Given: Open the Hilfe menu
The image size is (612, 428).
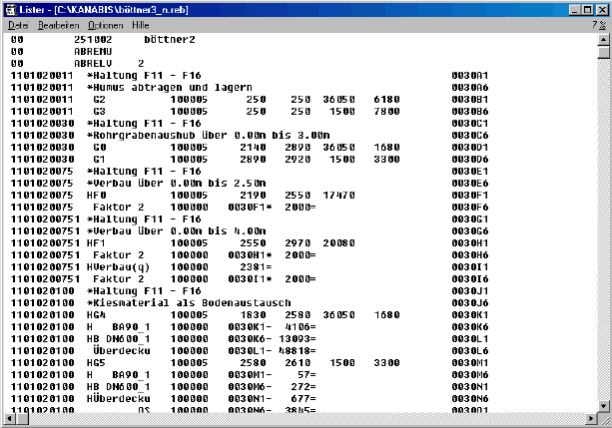Looking at the screenshot, I should click(141, 25).
